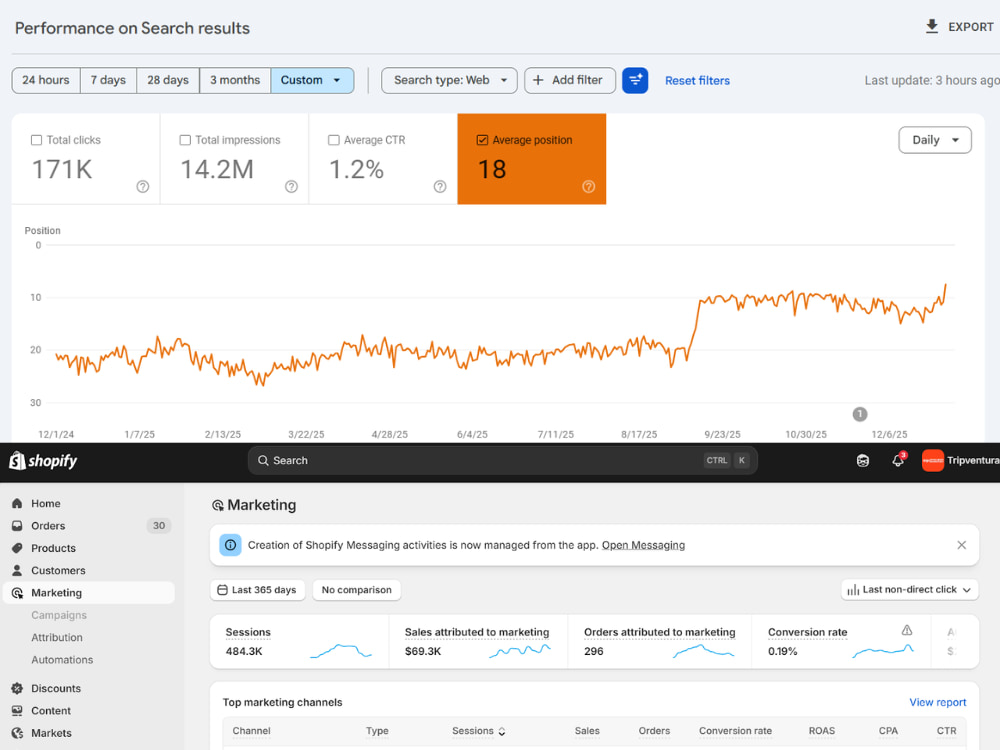Image resolution: width=1000 pixels, height=750 pixels.
Task: Click the Home sidebar icon
Action: coord(17,503)
